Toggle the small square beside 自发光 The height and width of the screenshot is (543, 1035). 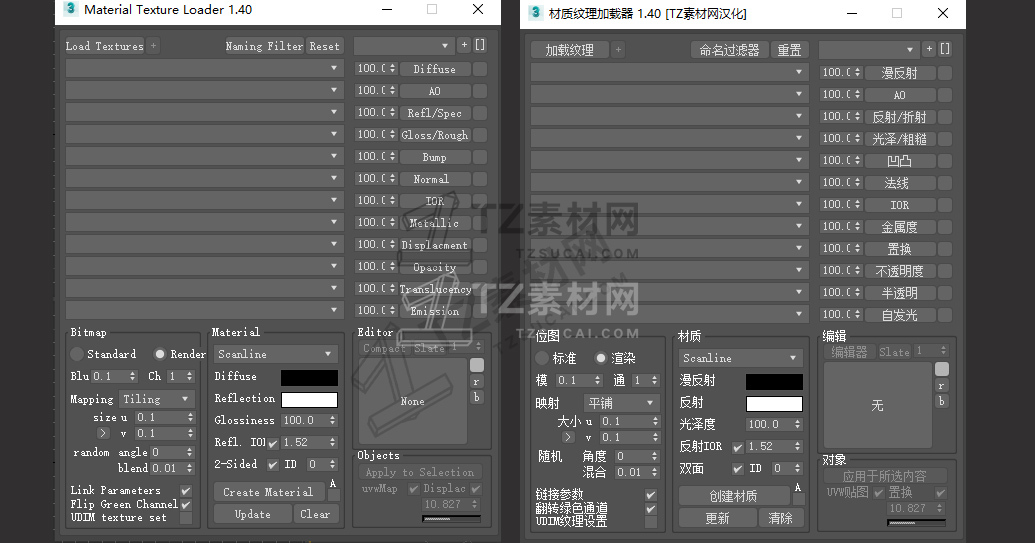click(945, 315)
